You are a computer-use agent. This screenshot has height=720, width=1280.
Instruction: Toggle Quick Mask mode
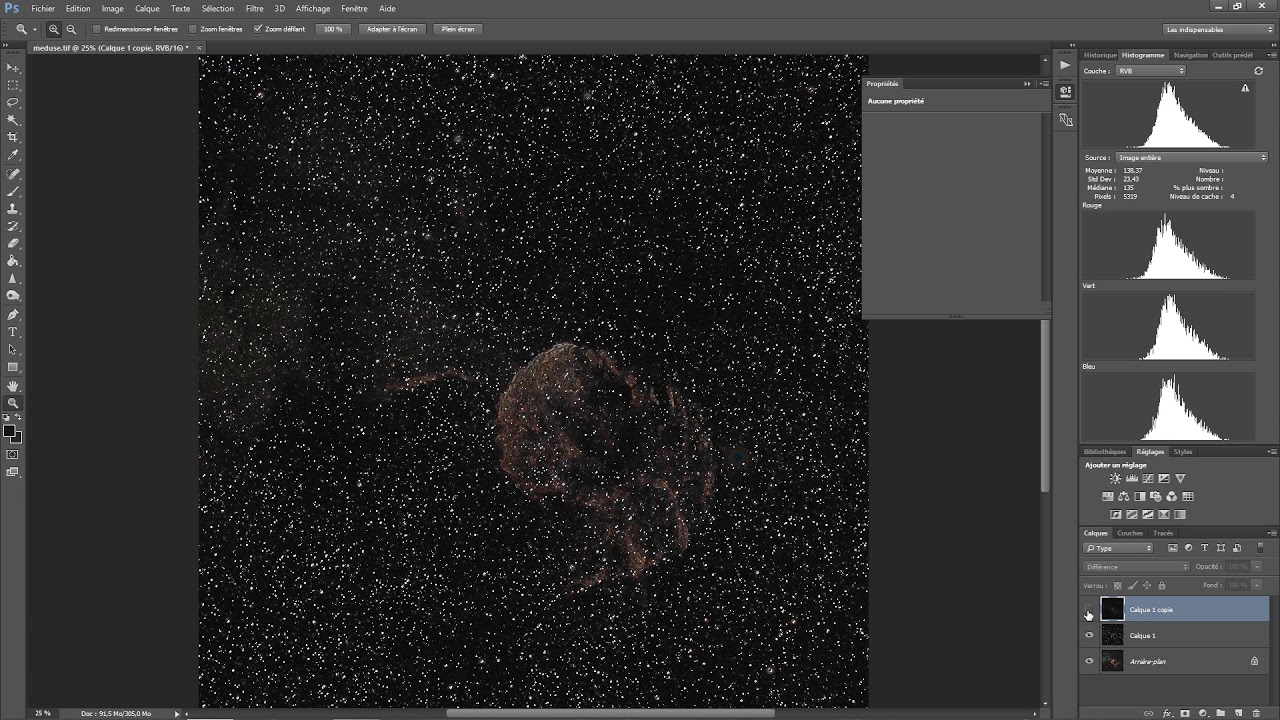click(13, 454)
